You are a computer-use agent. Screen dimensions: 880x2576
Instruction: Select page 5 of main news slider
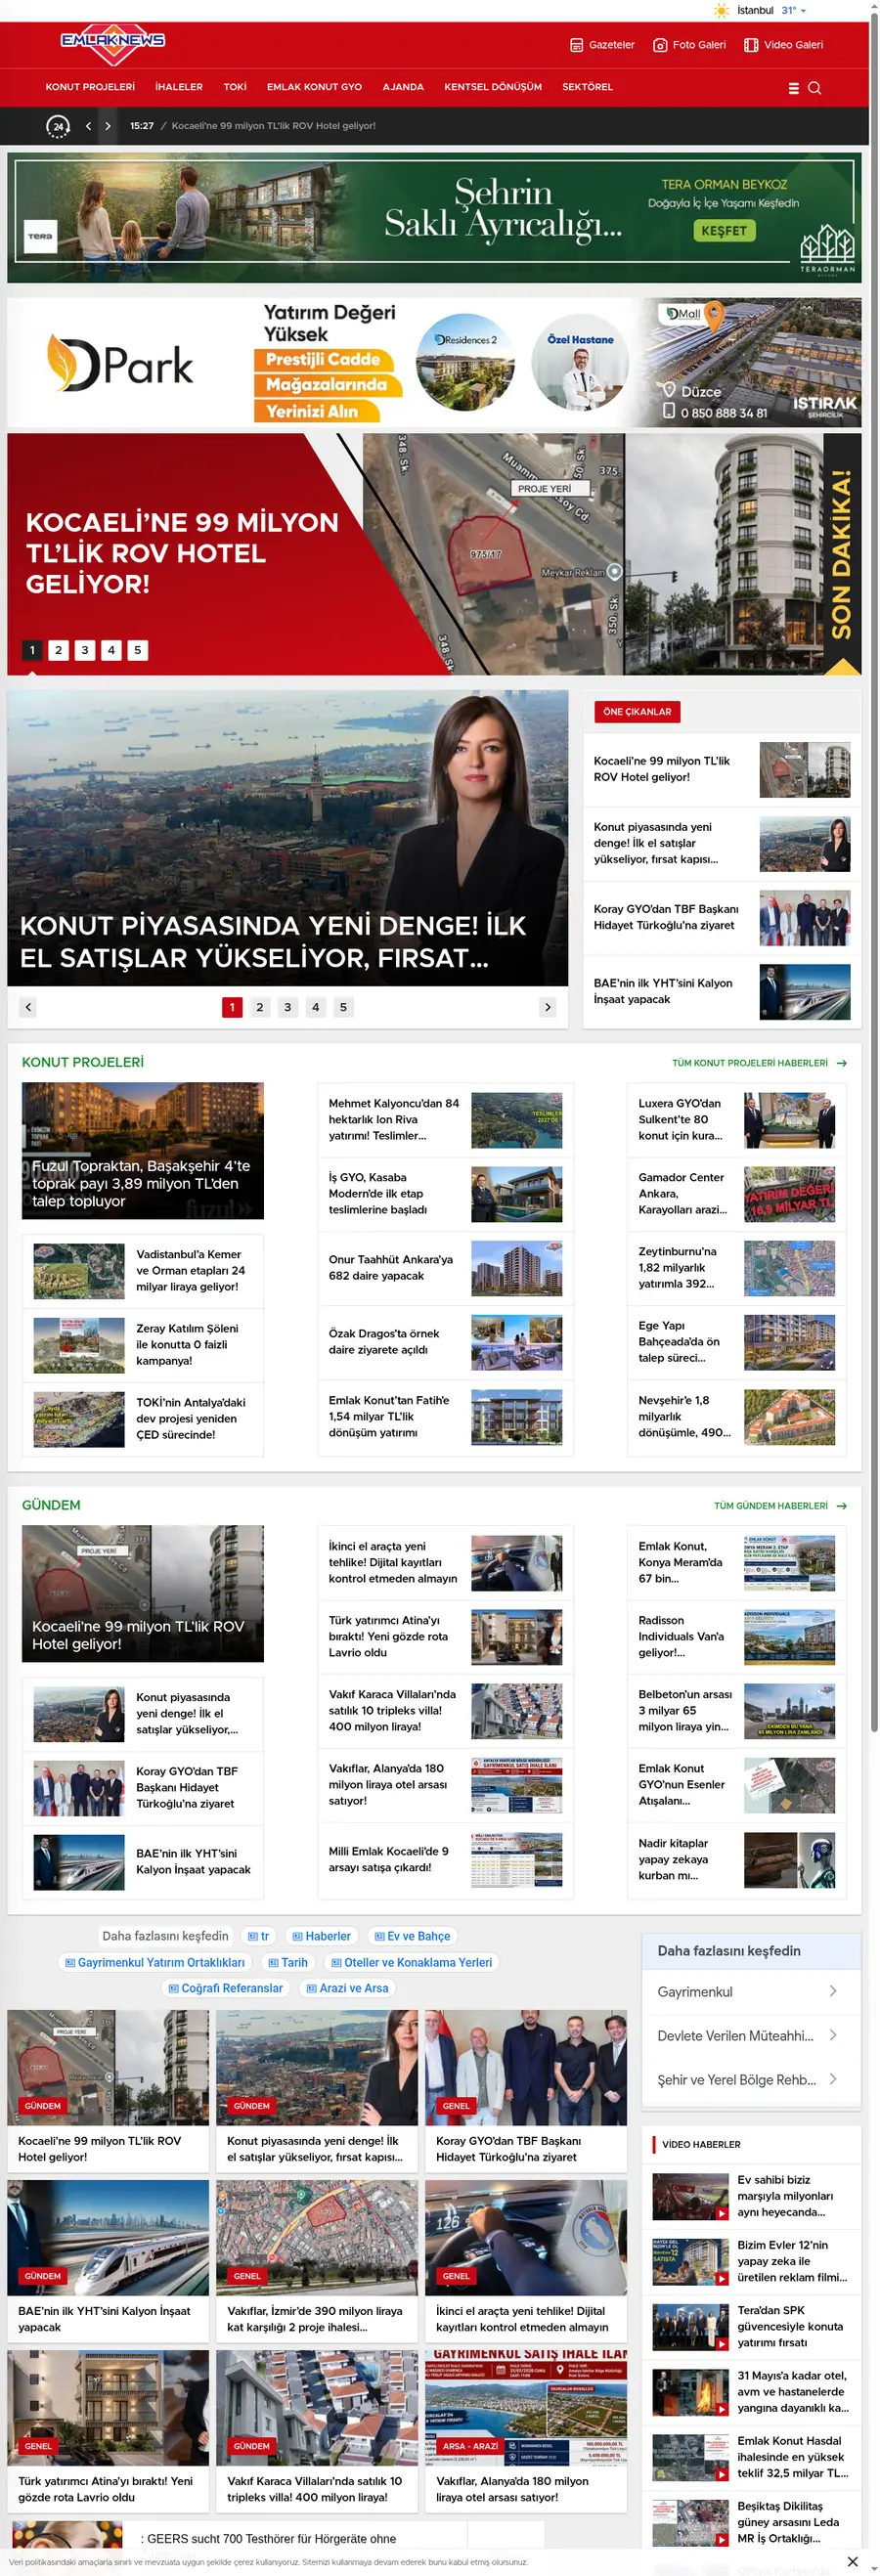(343, 1007)
